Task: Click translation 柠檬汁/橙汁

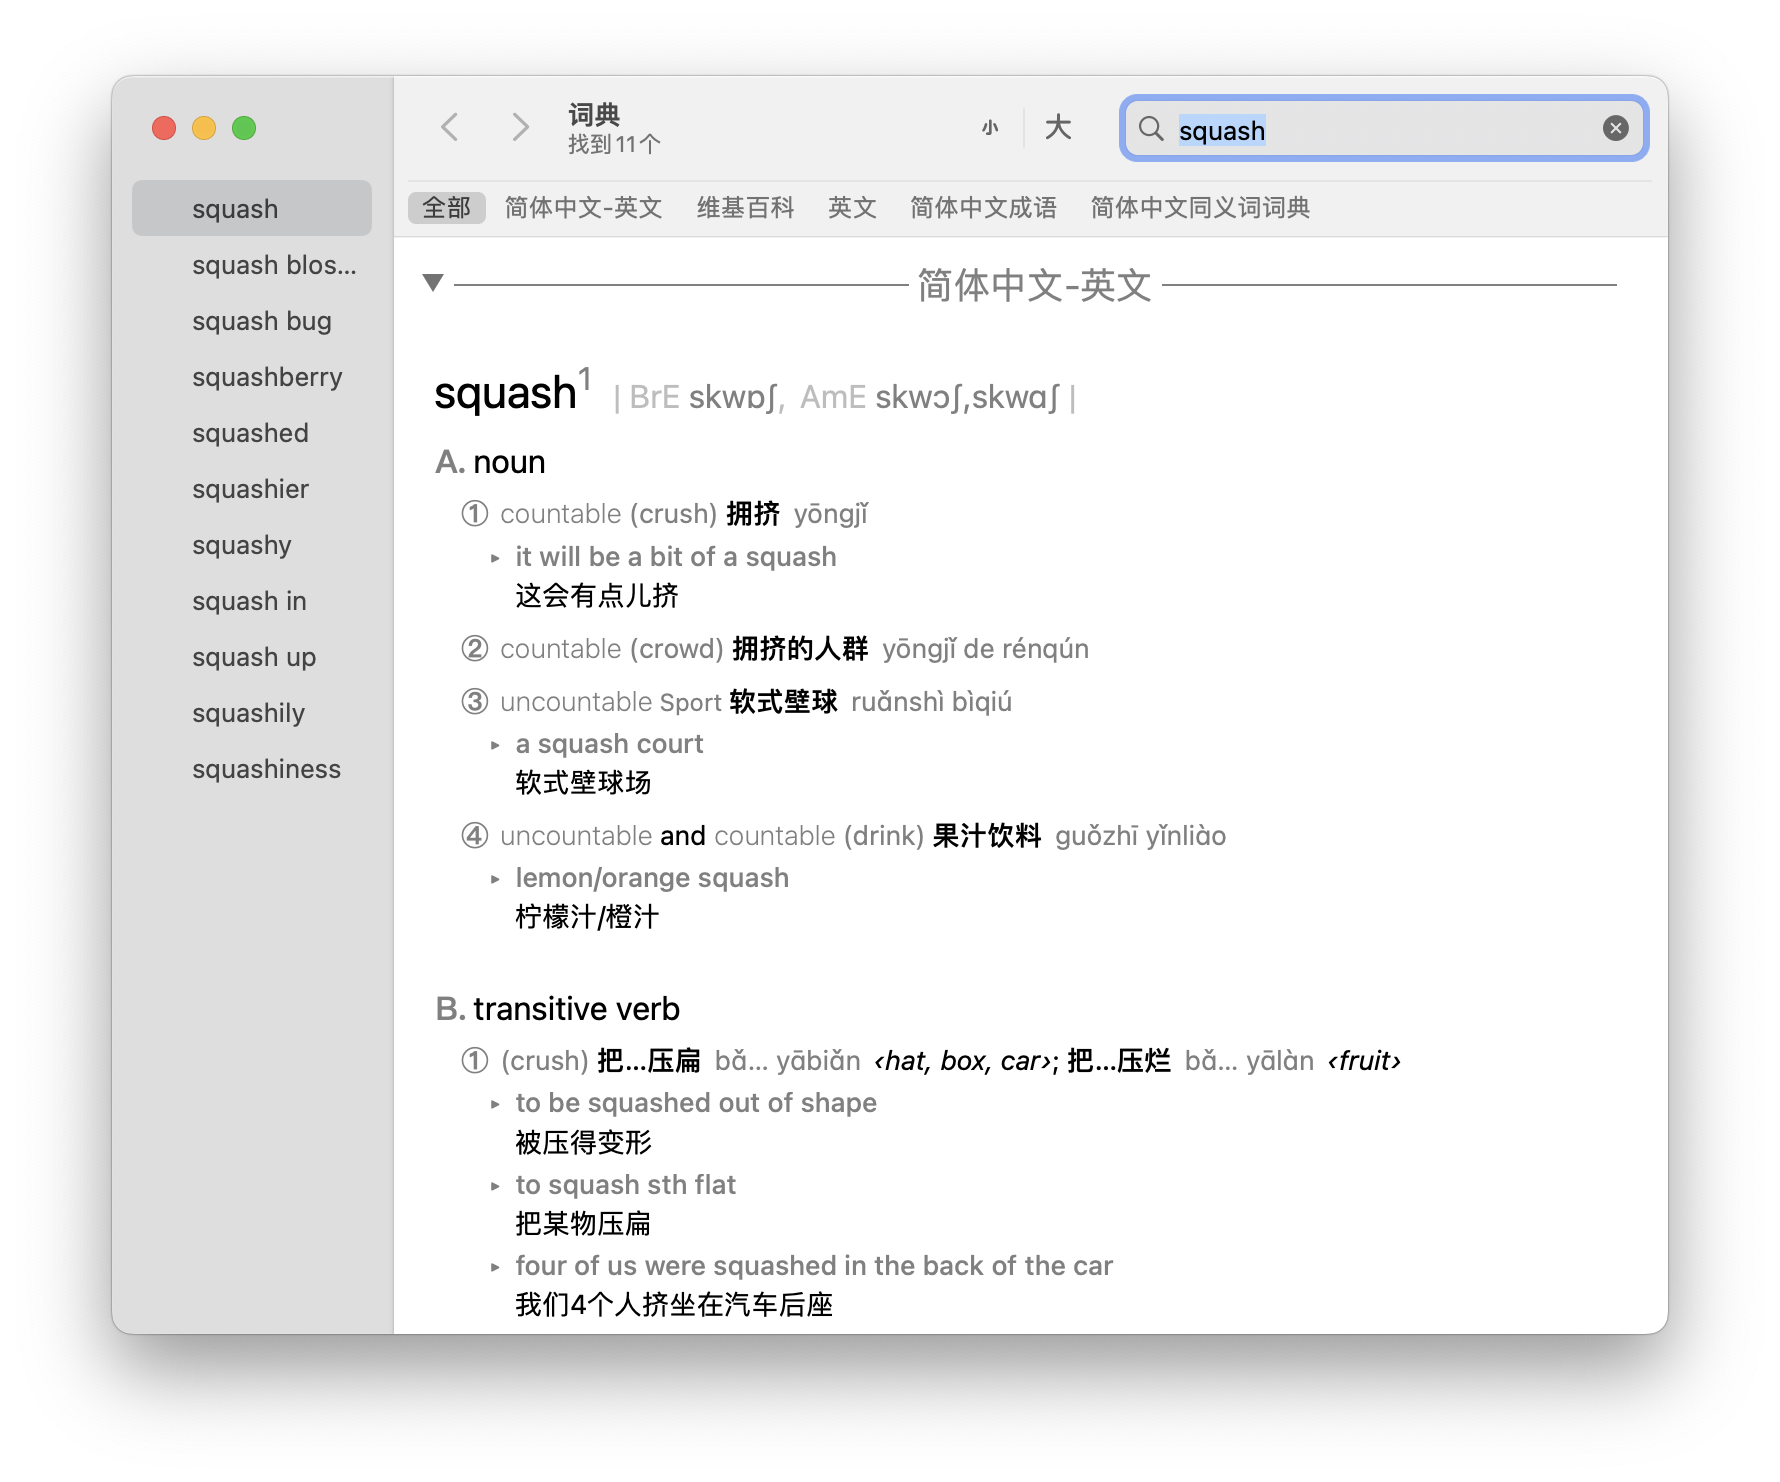Action: (587, 917)
